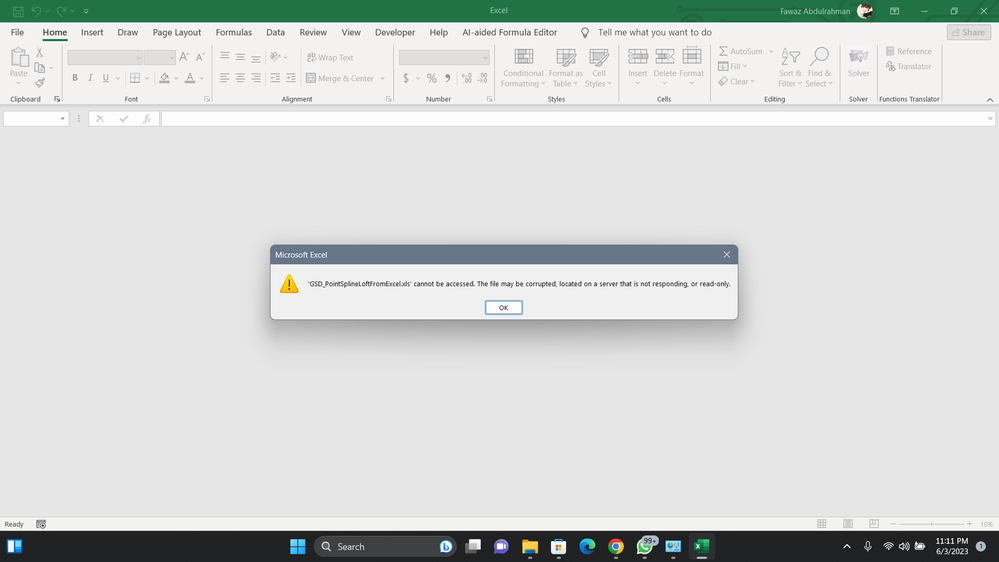999x562 pixels.
Task: Click Reference in Functions Translator
Action: pos(909,51)
